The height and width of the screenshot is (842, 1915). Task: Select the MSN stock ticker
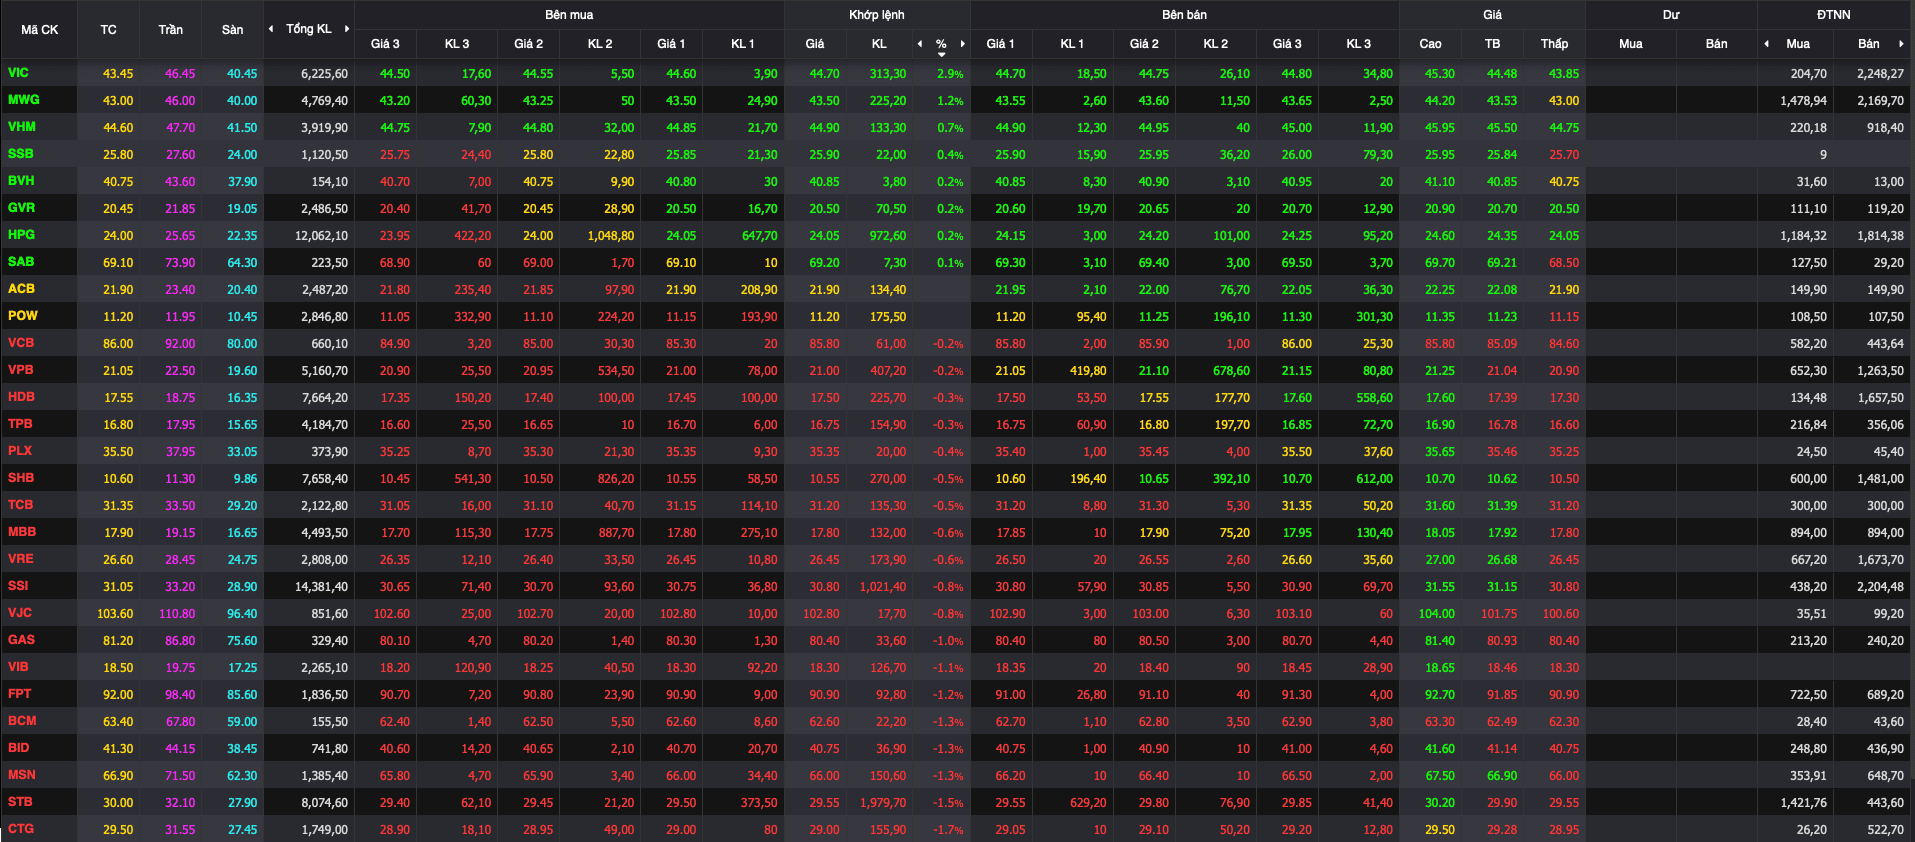click(x=22, y=775)
